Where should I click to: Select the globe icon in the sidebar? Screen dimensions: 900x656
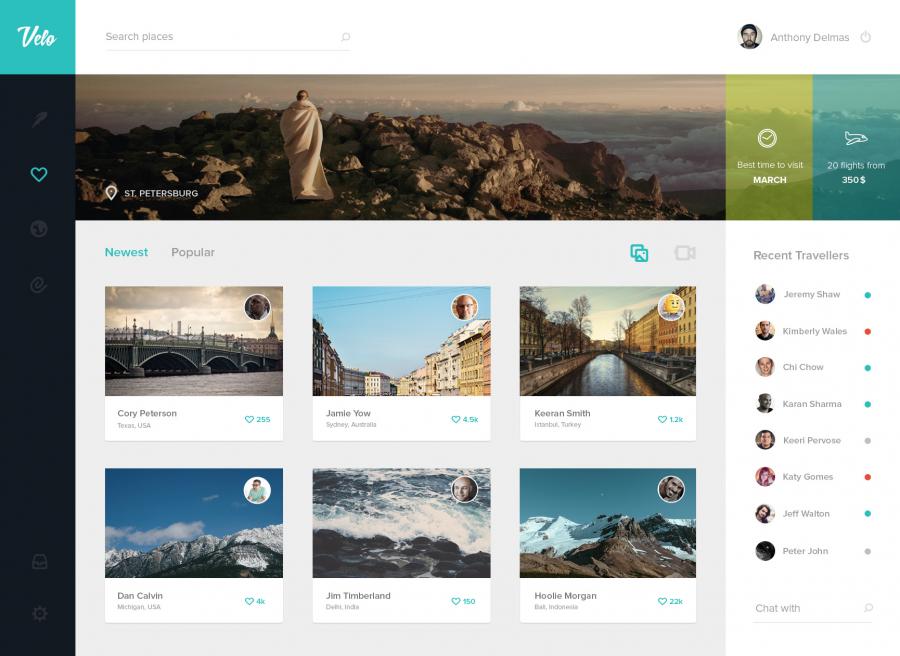coord(38,230)
